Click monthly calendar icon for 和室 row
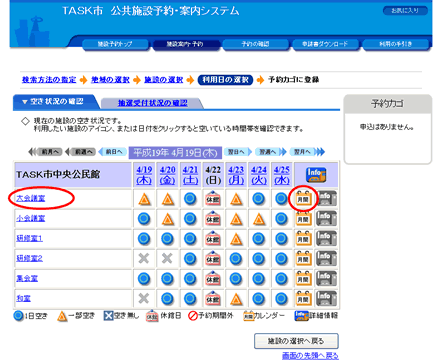 pos(303,298)
